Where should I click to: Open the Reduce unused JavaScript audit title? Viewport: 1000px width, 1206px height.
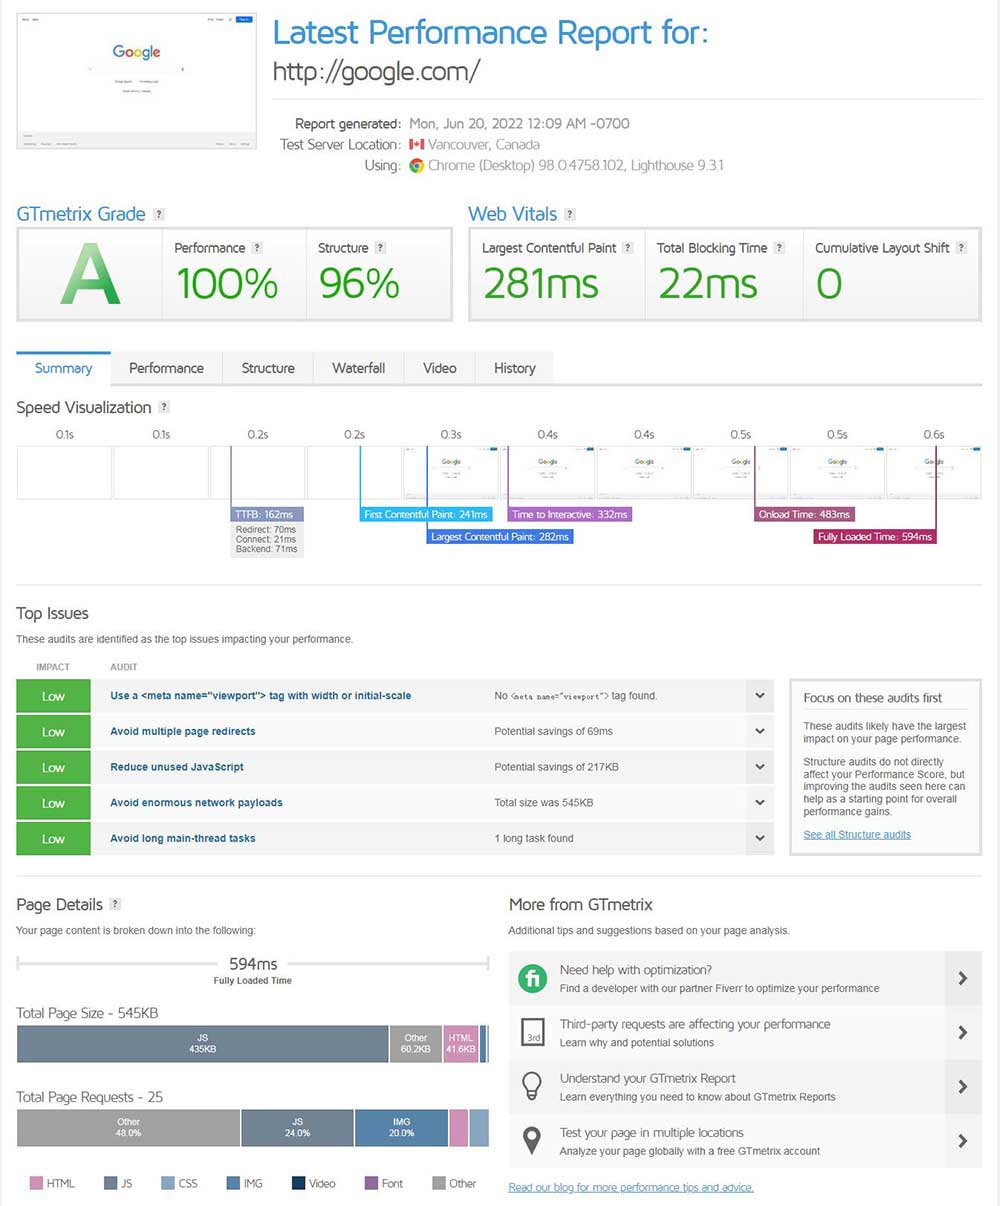coord(177,767)
